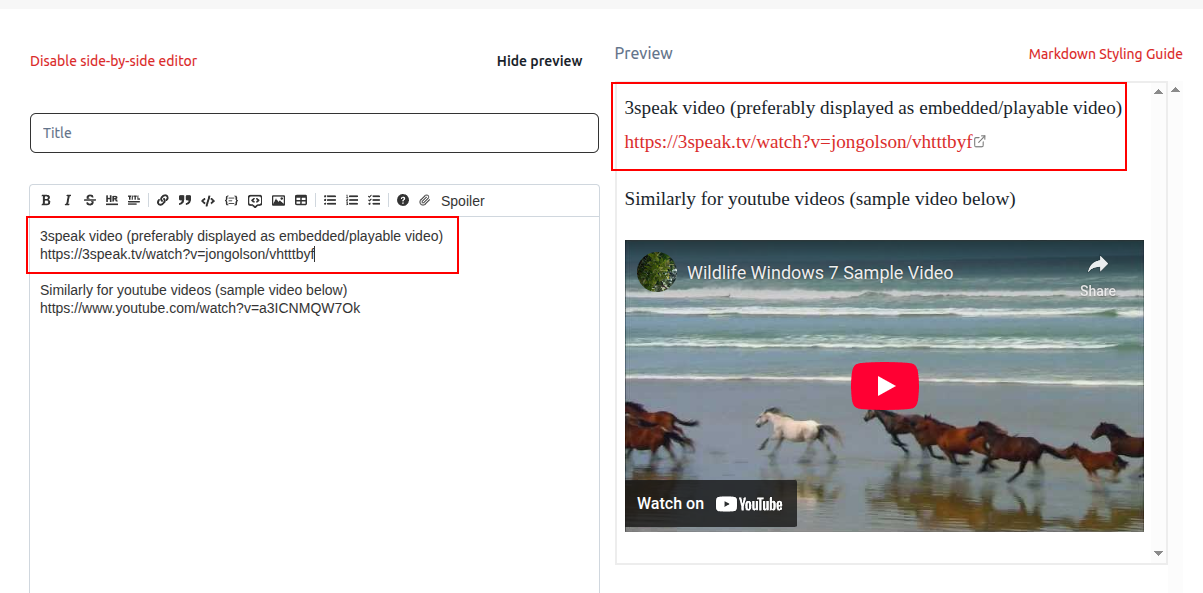The image size is (1203, 593).
Task: Insert a blockquote using quote icon
Action: click(185, 201)
